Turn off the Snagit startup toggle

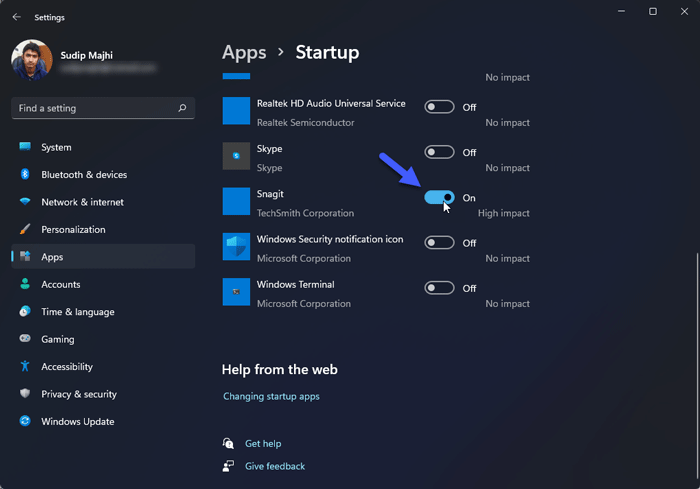439,197
